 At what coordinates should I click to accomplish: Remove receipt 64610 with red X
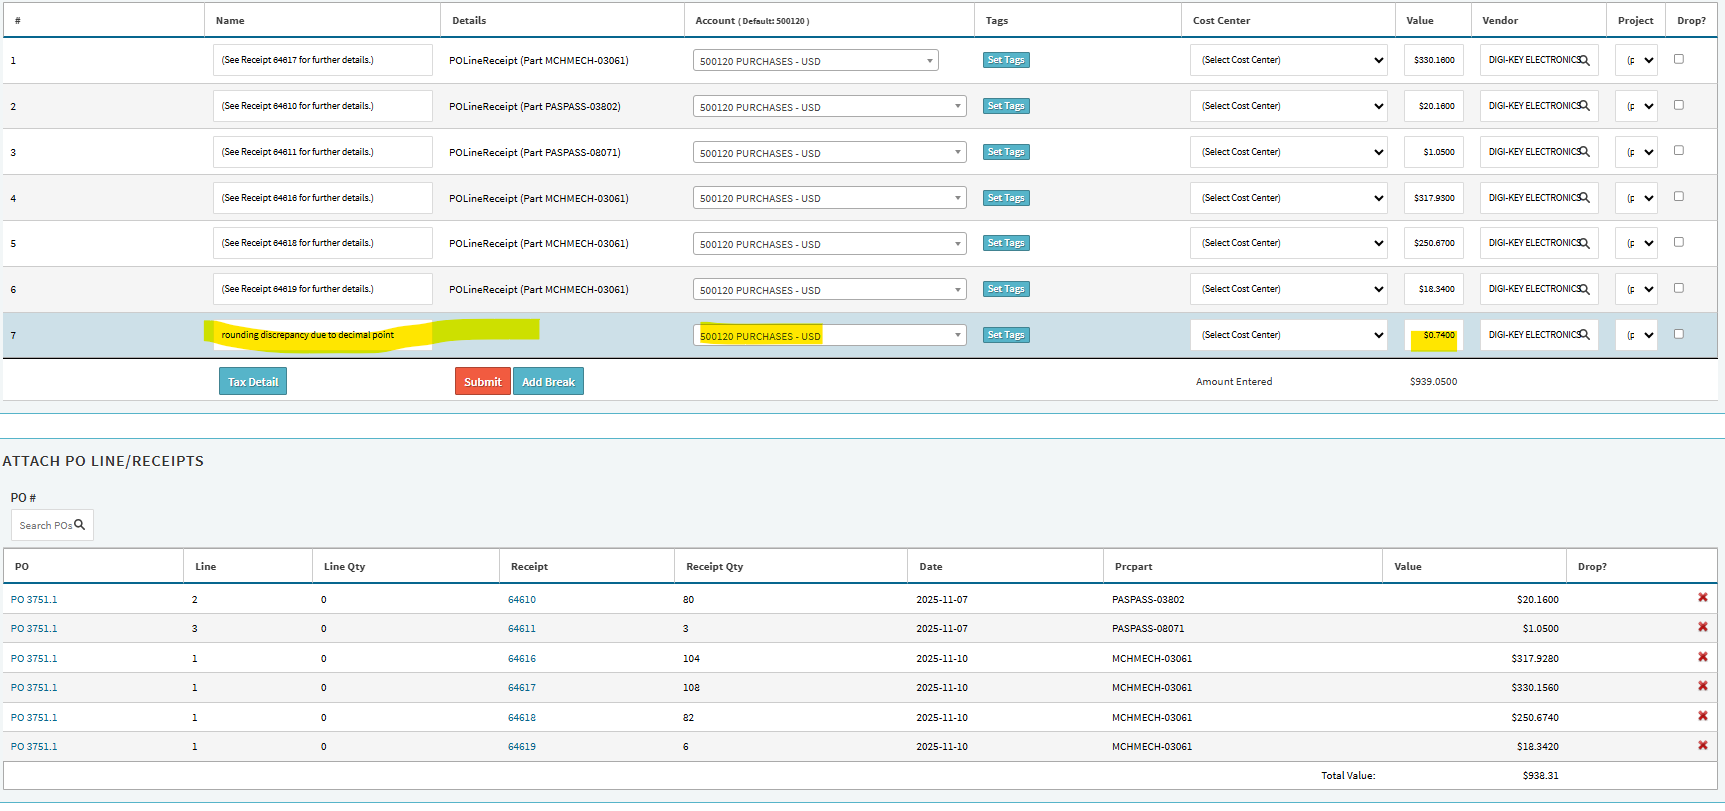point(1702,598)
